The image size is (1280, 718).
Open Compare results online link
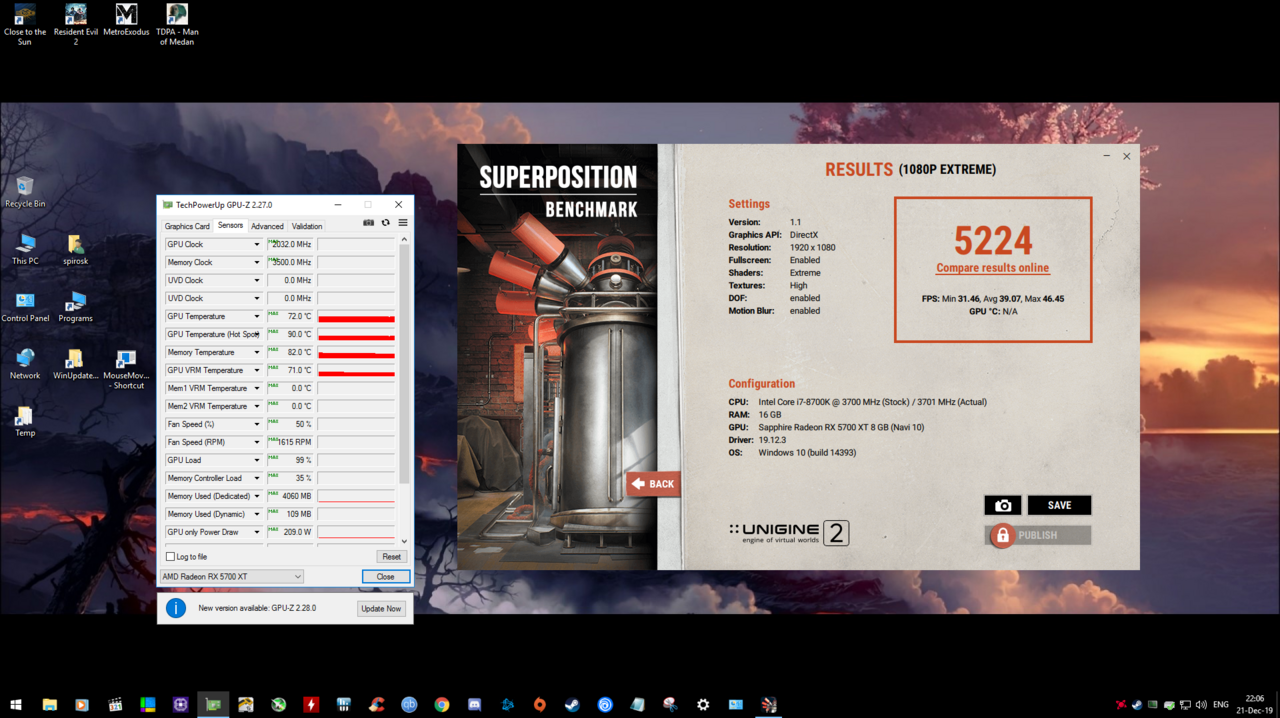[x=992, y=268]
